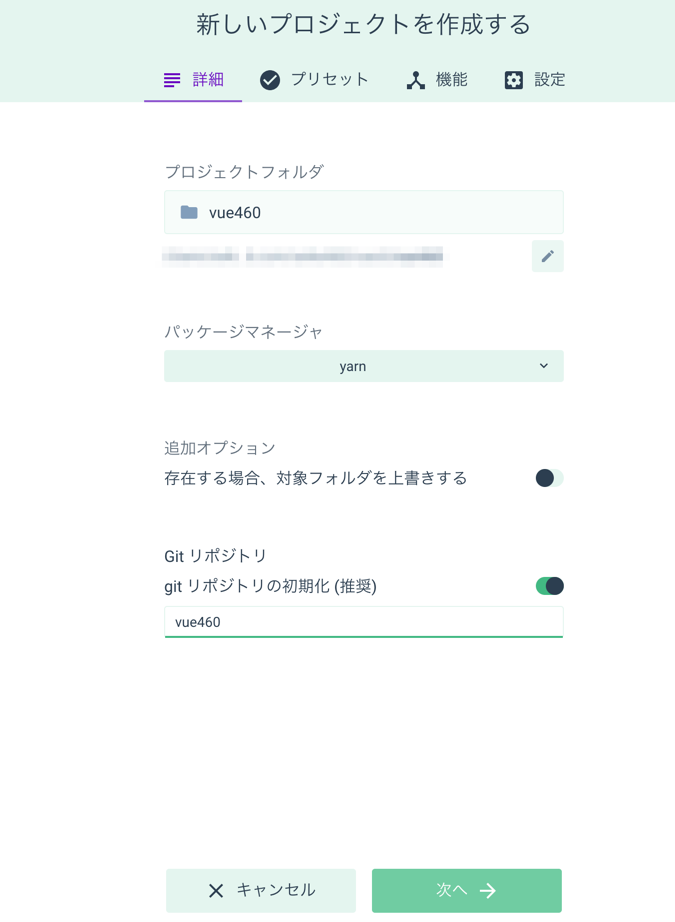675x922 pixels.
Task: Click the chevron of パッケージマネージャ select
Action: click(x=543, y=366)
